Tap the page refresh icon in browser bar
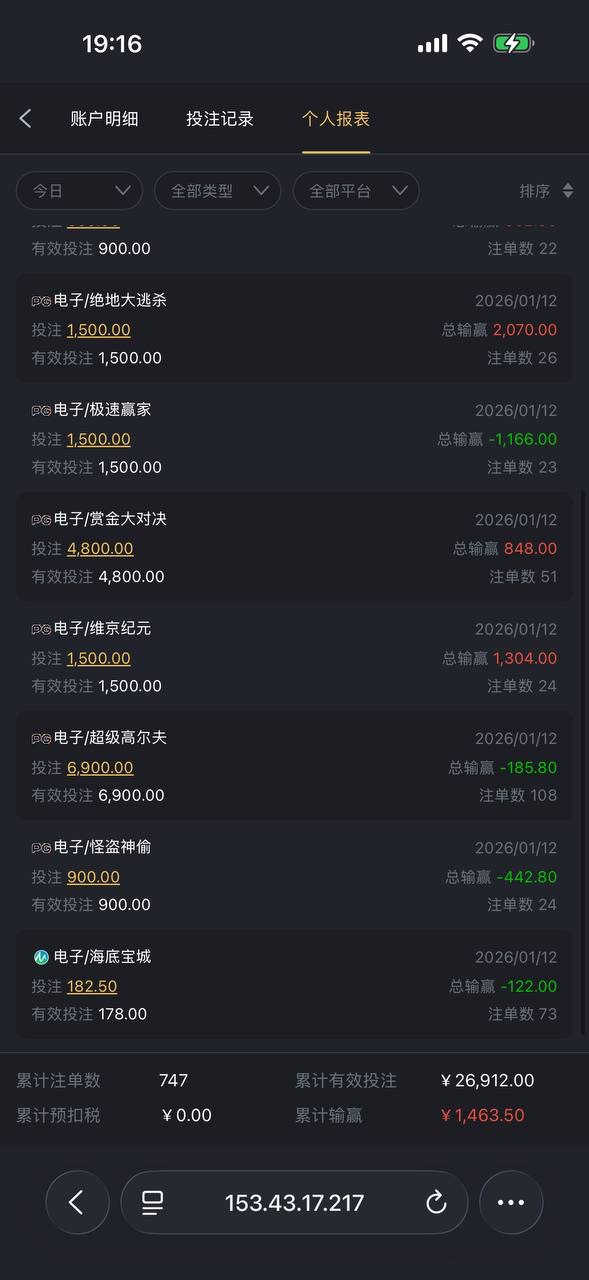The height and width of the screenshot is (1280, 589). click(438, 1203)
